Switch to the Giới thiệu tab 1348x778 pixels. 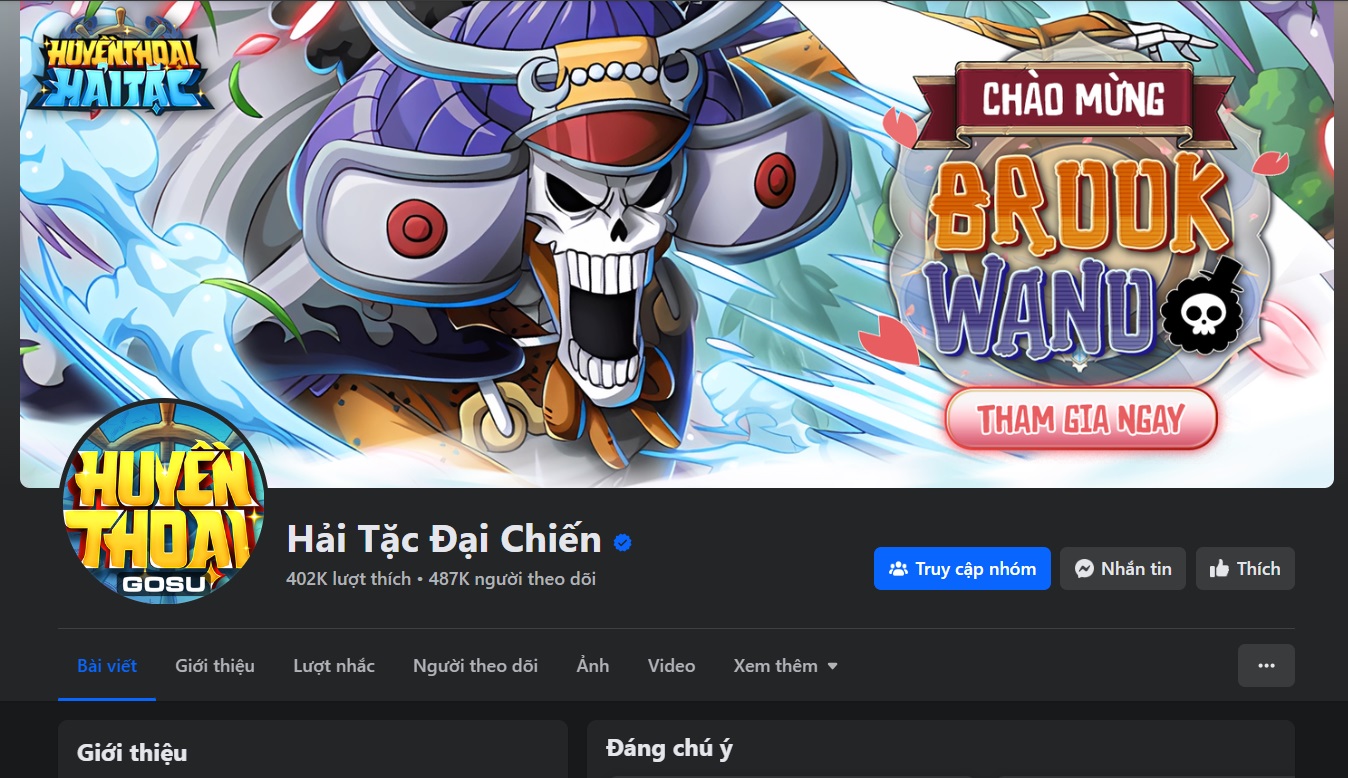[x=215, y=665]
